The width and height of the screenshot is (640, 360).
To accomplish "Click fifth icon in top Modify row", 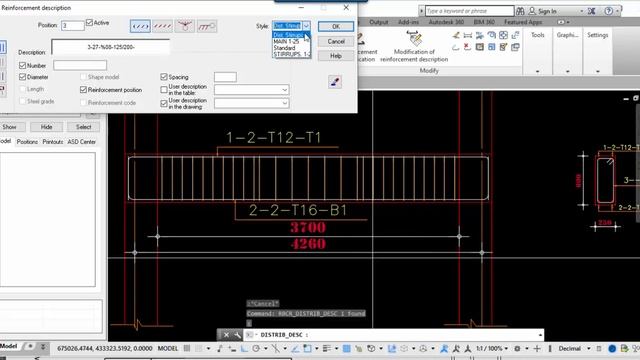I will tap(503, 36).
